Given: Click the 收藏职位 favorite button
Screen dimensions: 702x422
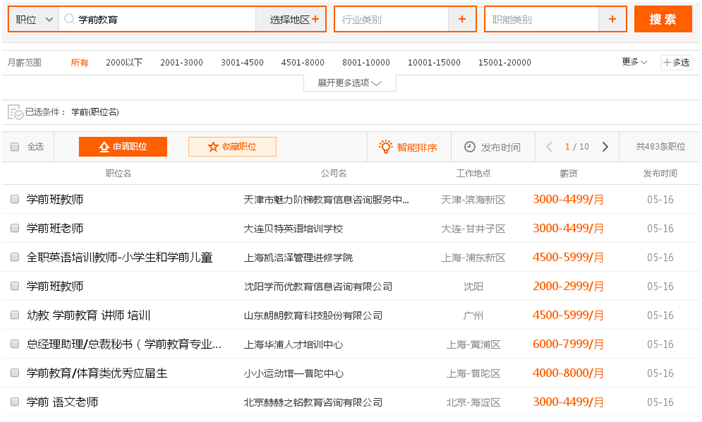Looking at the screenshot, I should [x=232, y=147].
